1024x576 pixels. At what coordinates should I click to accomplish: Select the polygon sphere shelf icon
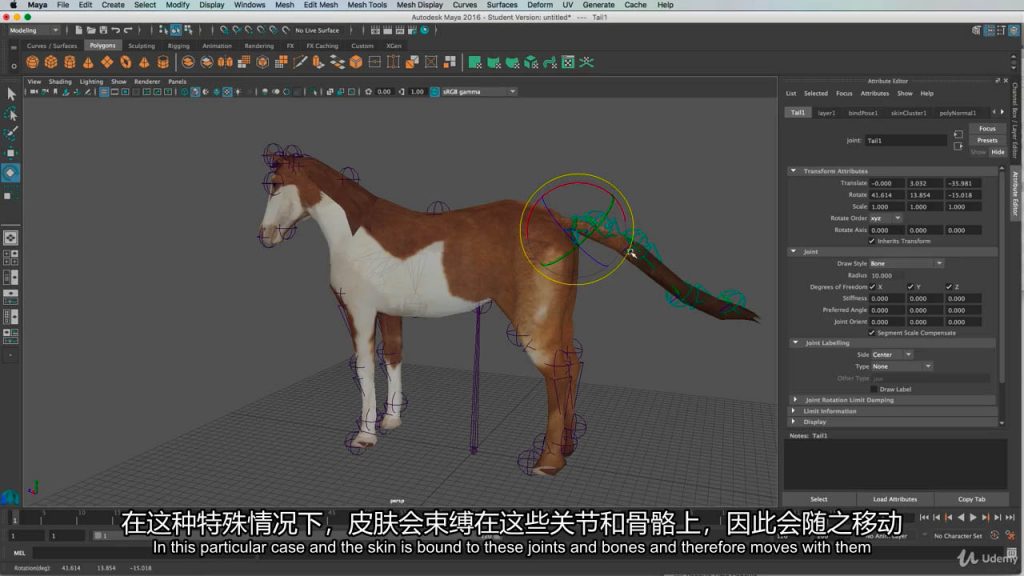[32, 62]
